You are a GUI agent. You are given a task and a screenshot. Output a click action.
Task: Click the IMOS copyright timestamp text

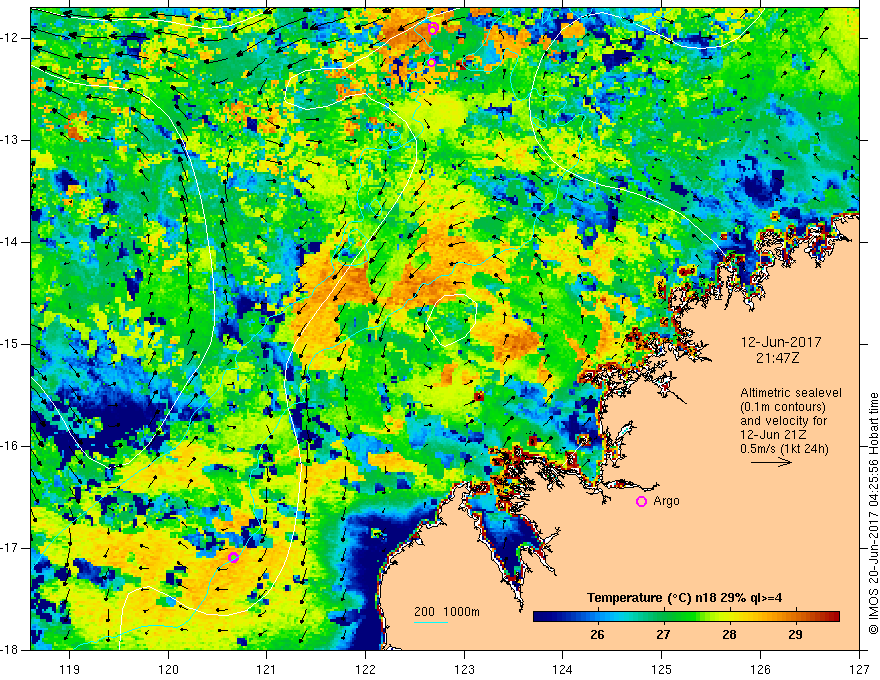[873, 513]
